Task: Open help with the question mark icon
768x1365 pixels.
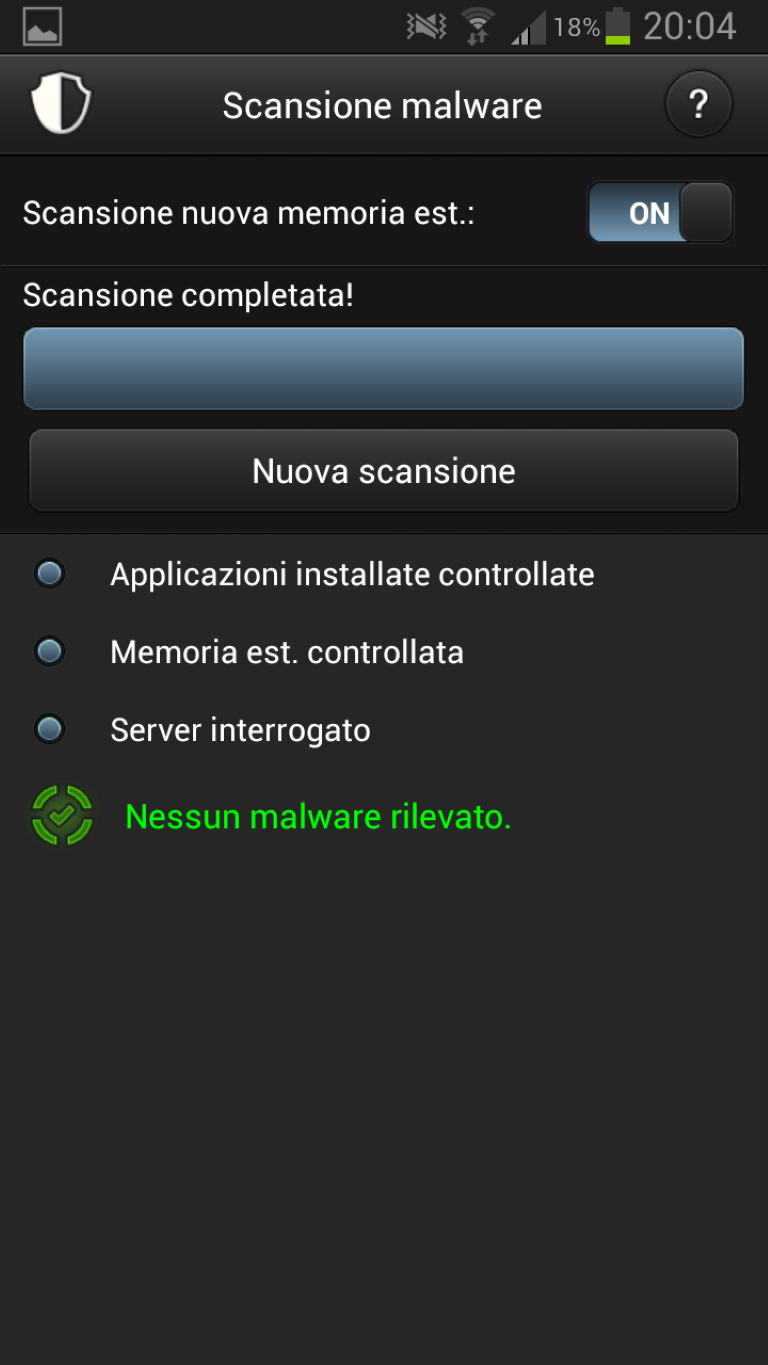Action: pyautogui.click(x=699, y=103)
